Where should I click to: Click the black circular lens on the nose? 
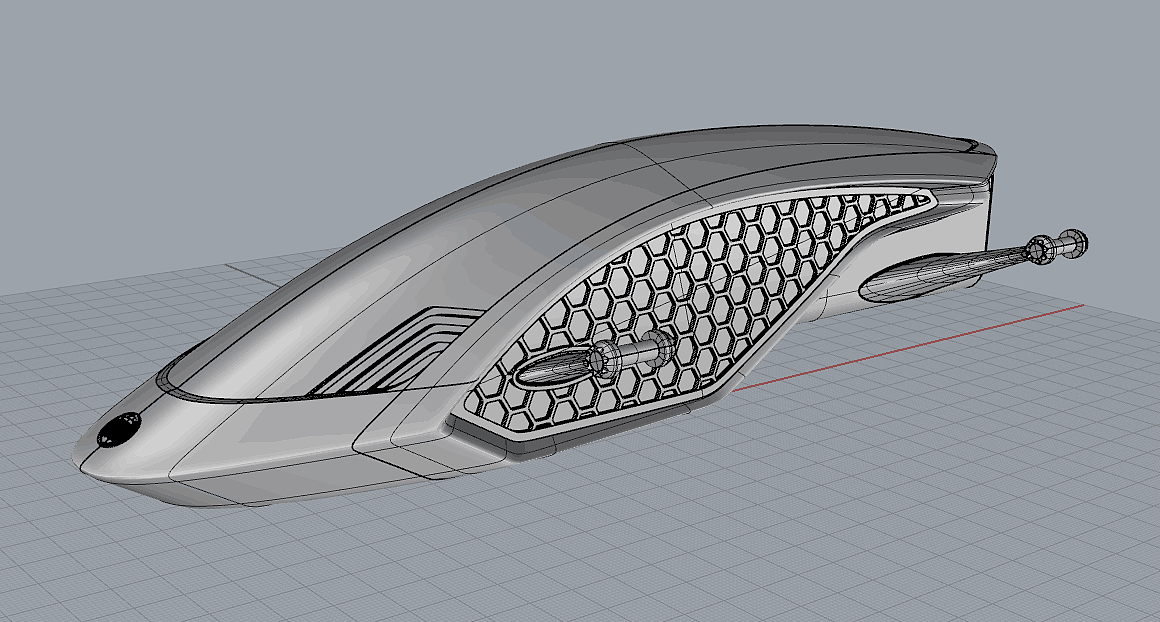coord(117,430)
